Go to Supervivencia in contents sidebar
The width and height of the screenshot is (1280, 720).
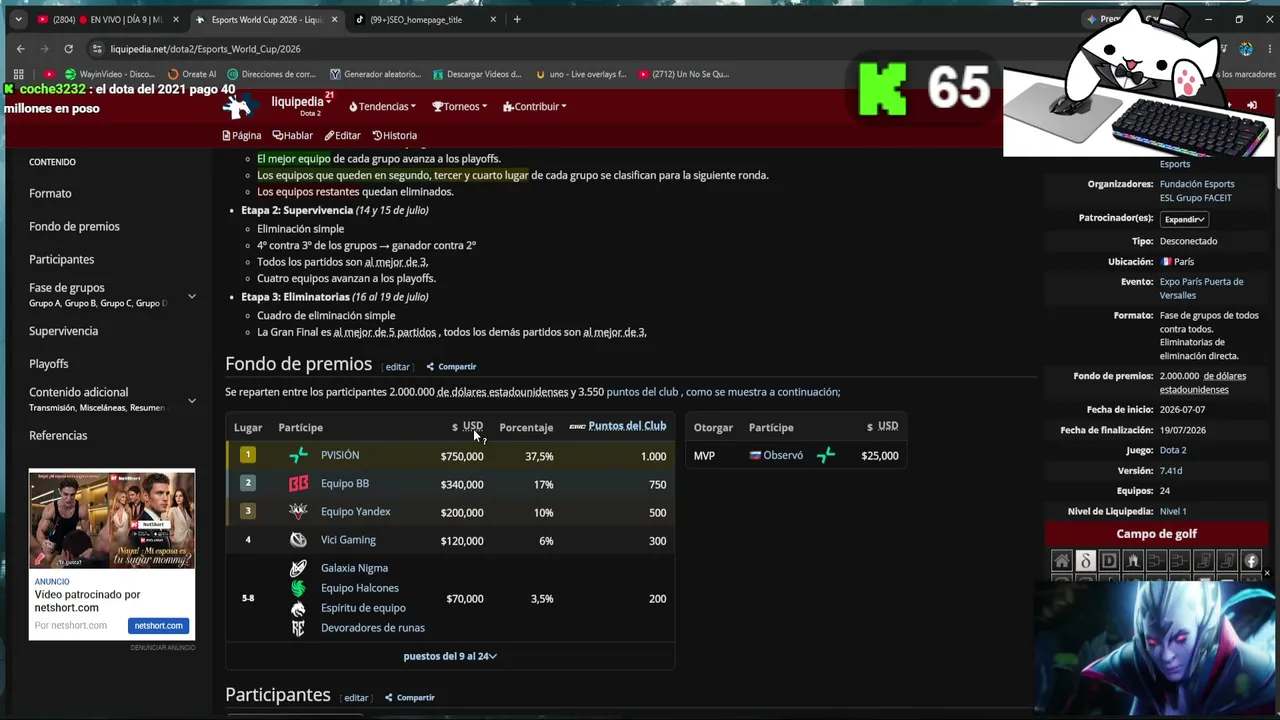[63, 331]
